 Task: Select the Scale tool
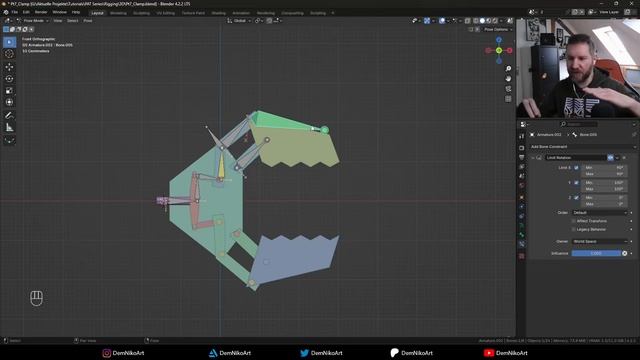(9, 91)
